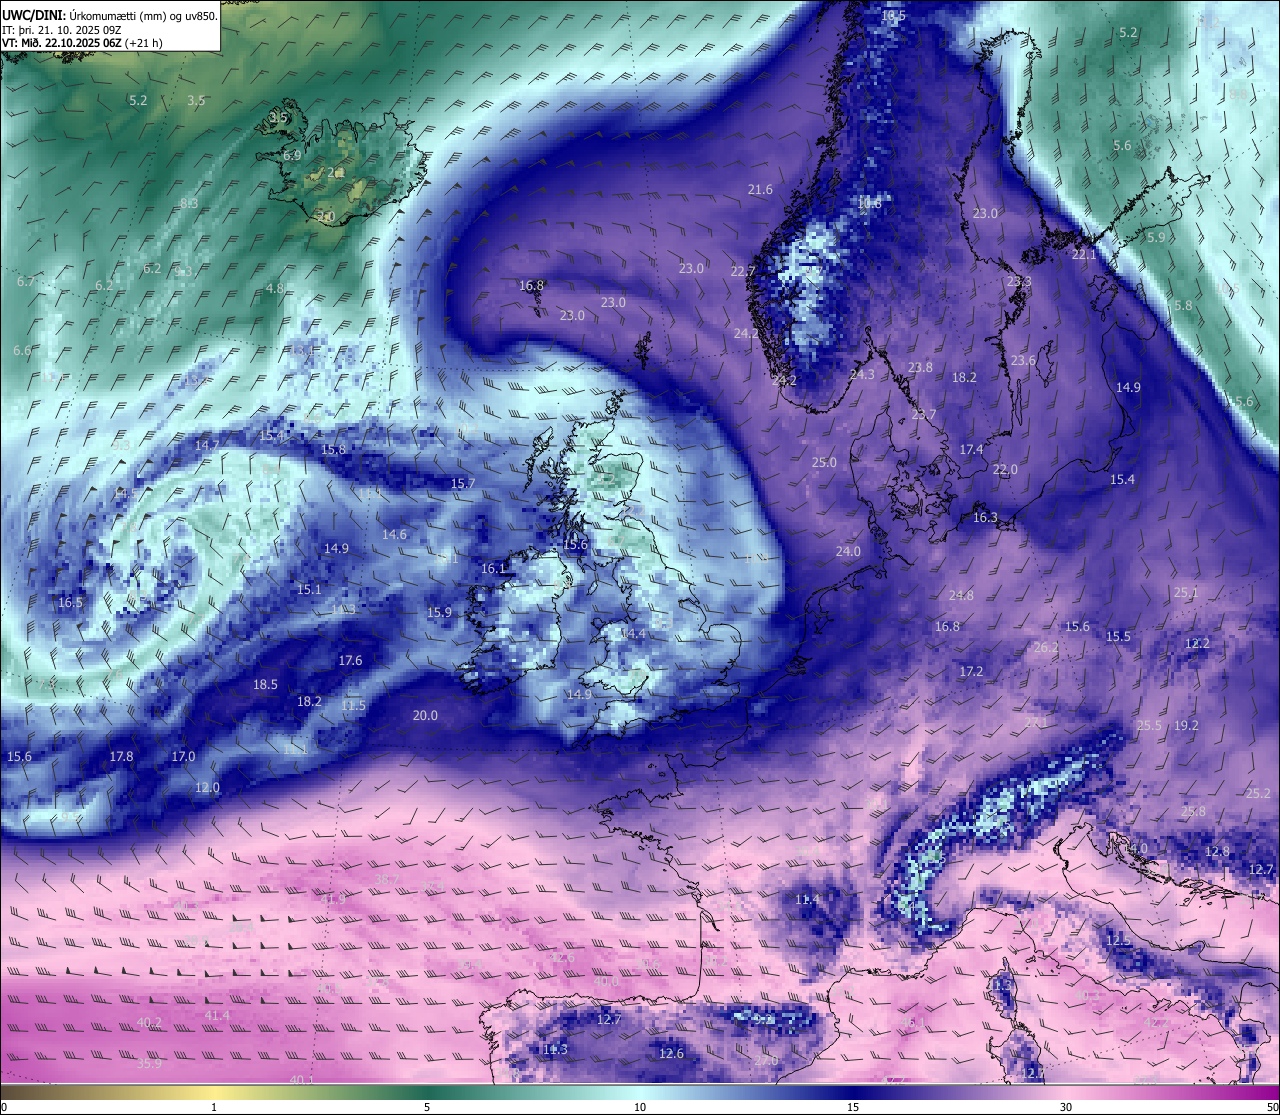Click the UWC/DINI map title line
The height and width of the screenshot is (1115, 1280).
click(x=110, y=16)
